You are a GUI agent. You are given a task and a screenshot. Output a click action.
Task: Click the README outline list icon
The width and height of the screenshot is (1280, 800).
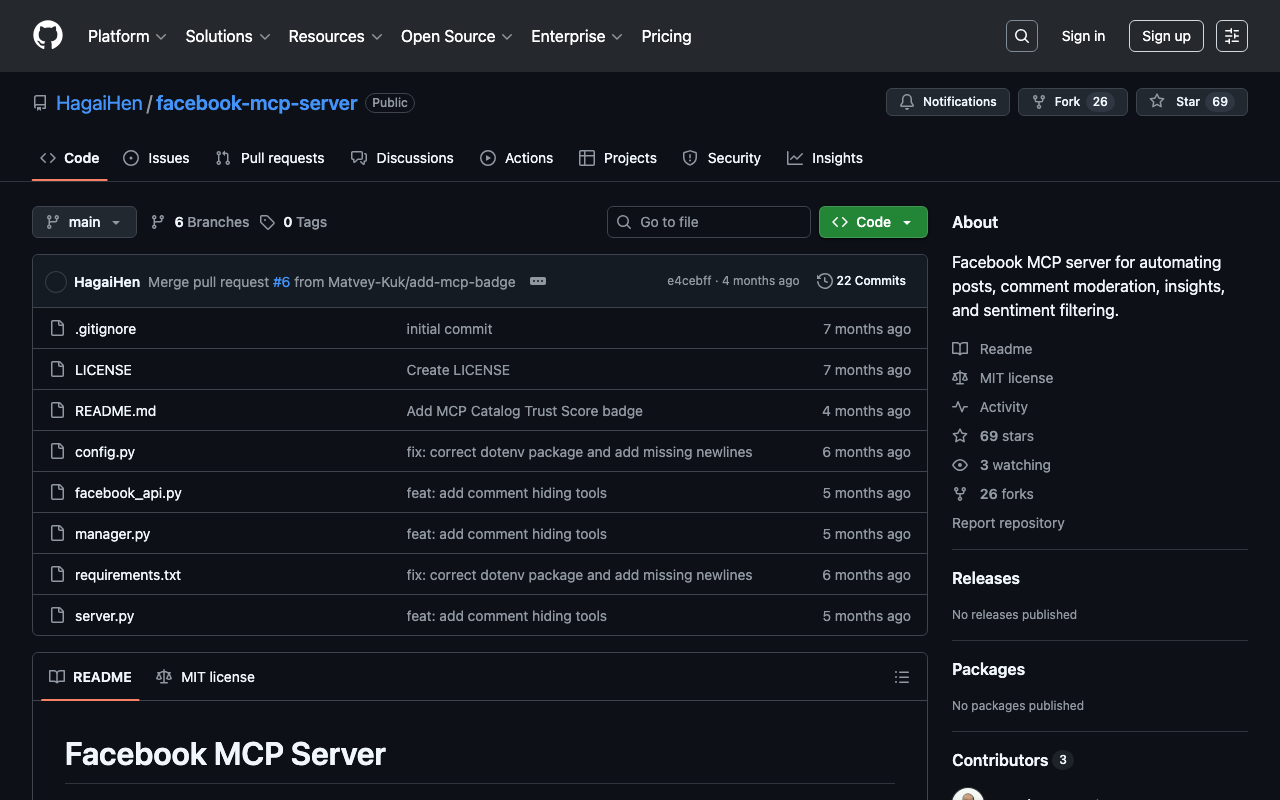click(901, 677)
